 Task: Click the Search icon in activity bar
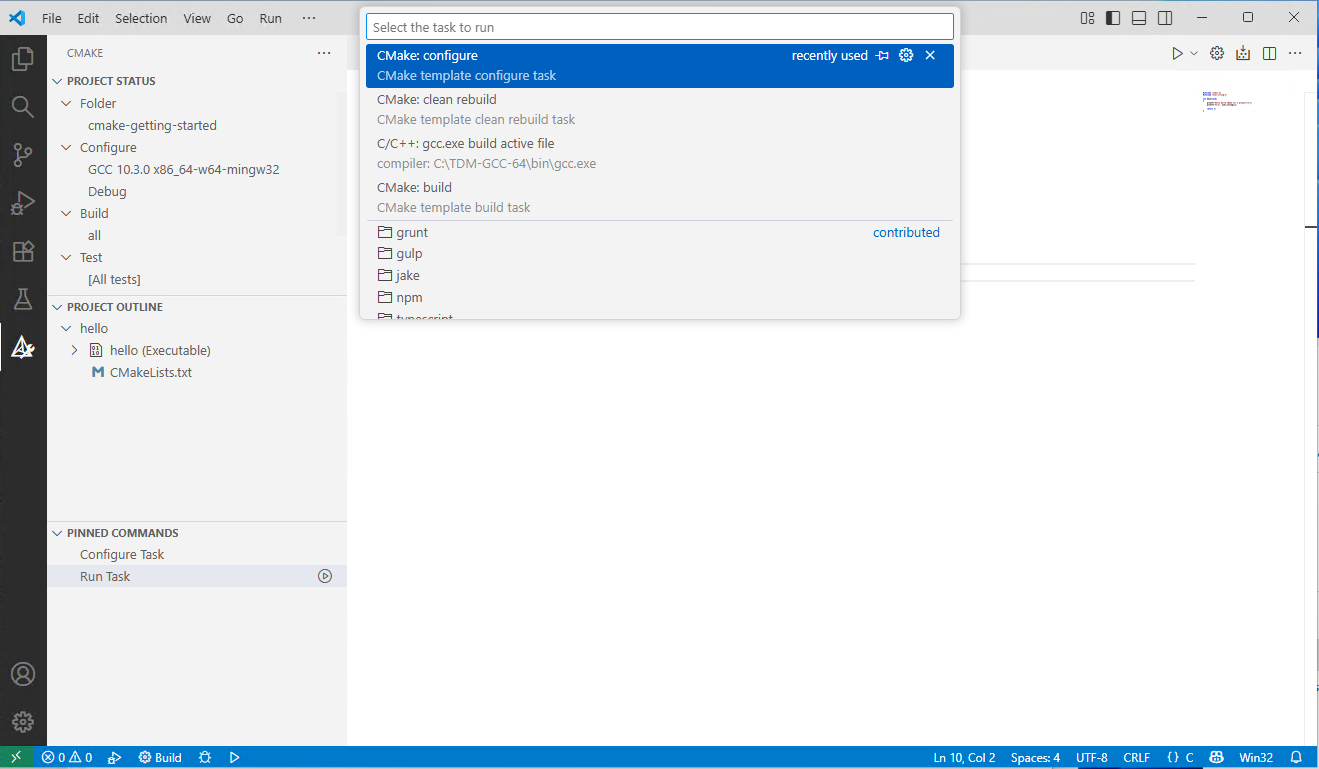23,106
